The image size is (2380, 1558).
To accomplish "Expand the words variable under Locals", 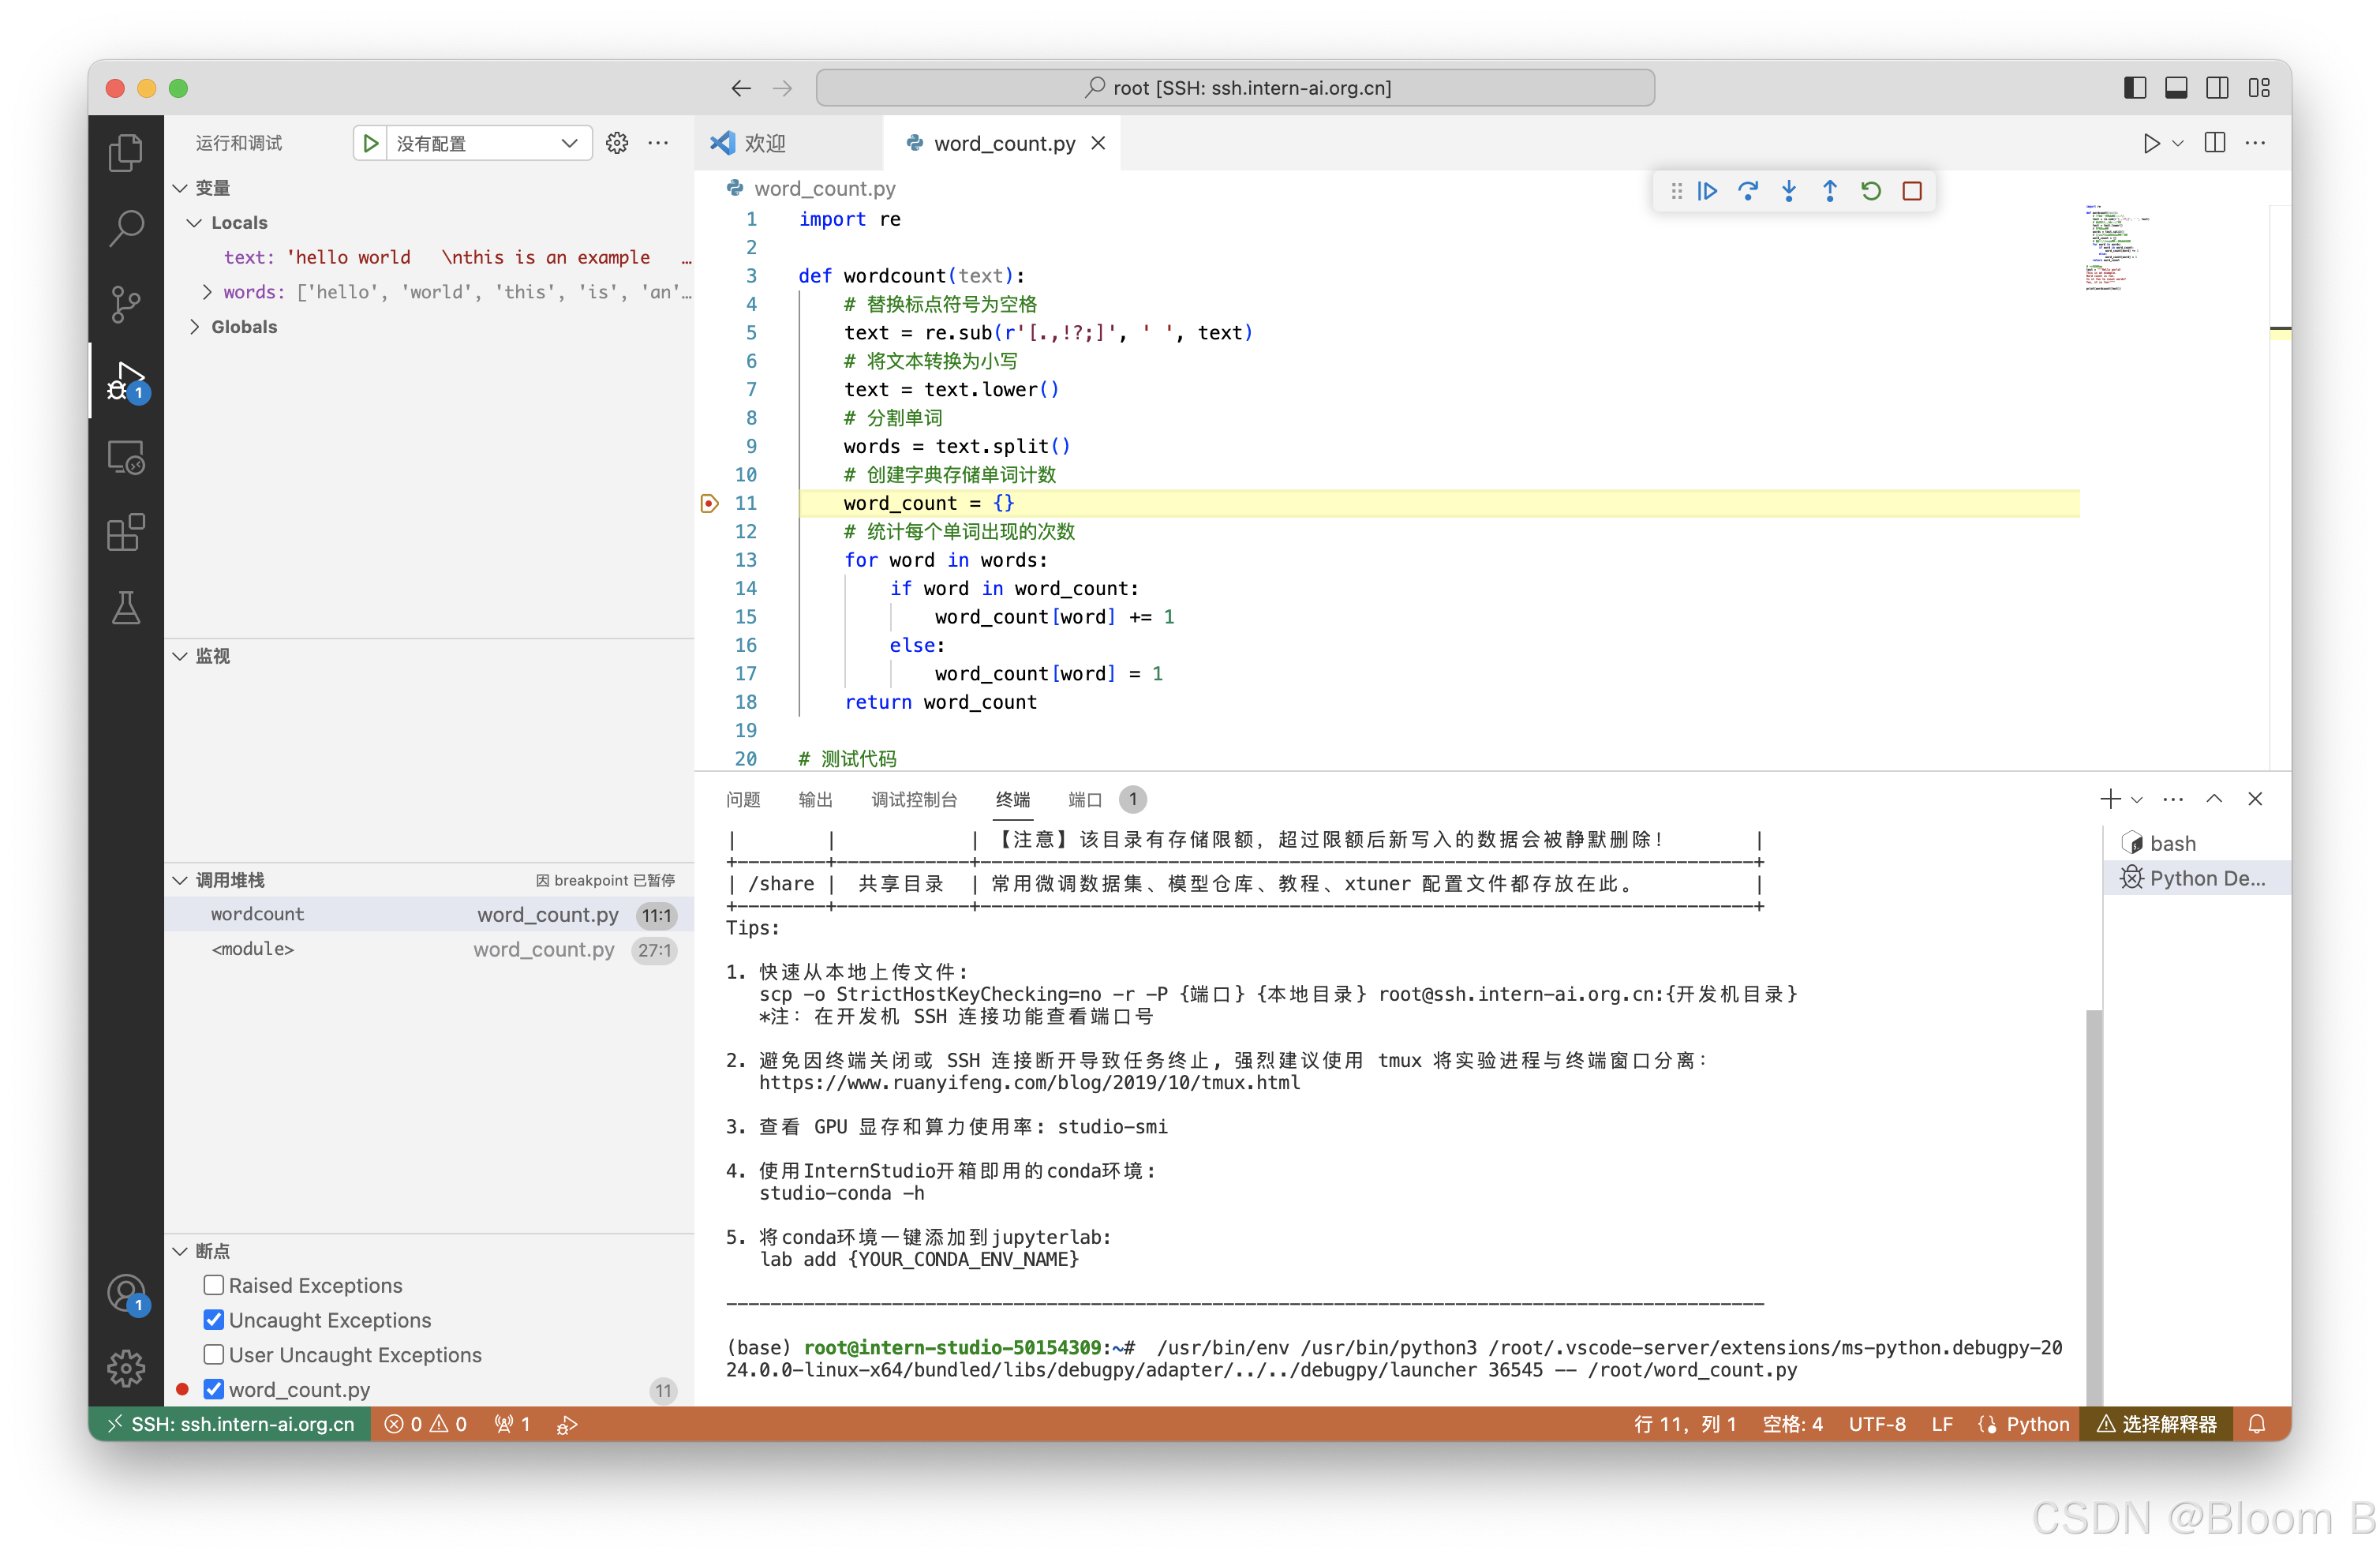I will tap(207, 292).
